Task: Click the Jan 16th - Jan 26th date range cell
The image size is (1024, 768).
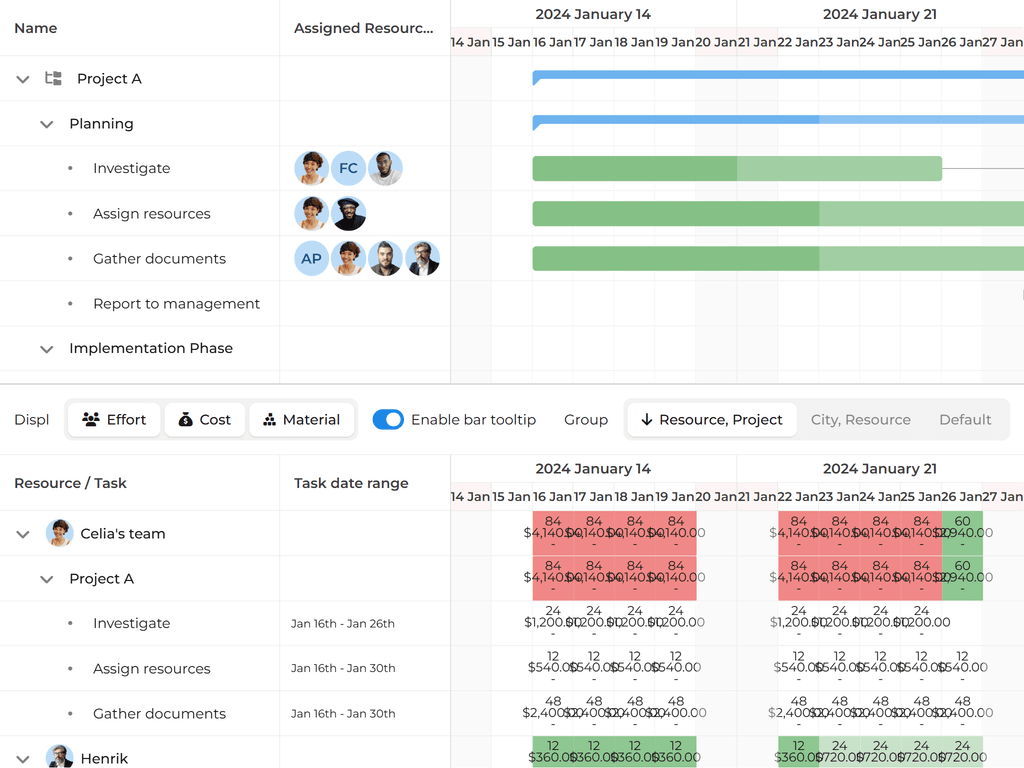Action: [341, 623]
